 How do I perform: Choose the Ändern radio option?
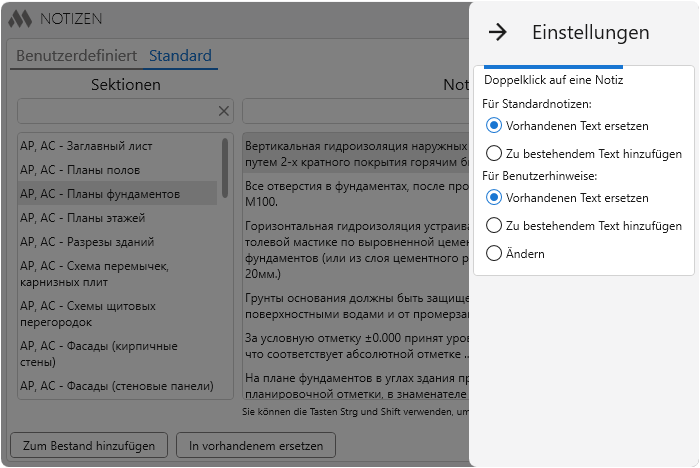tap(493, 253)
